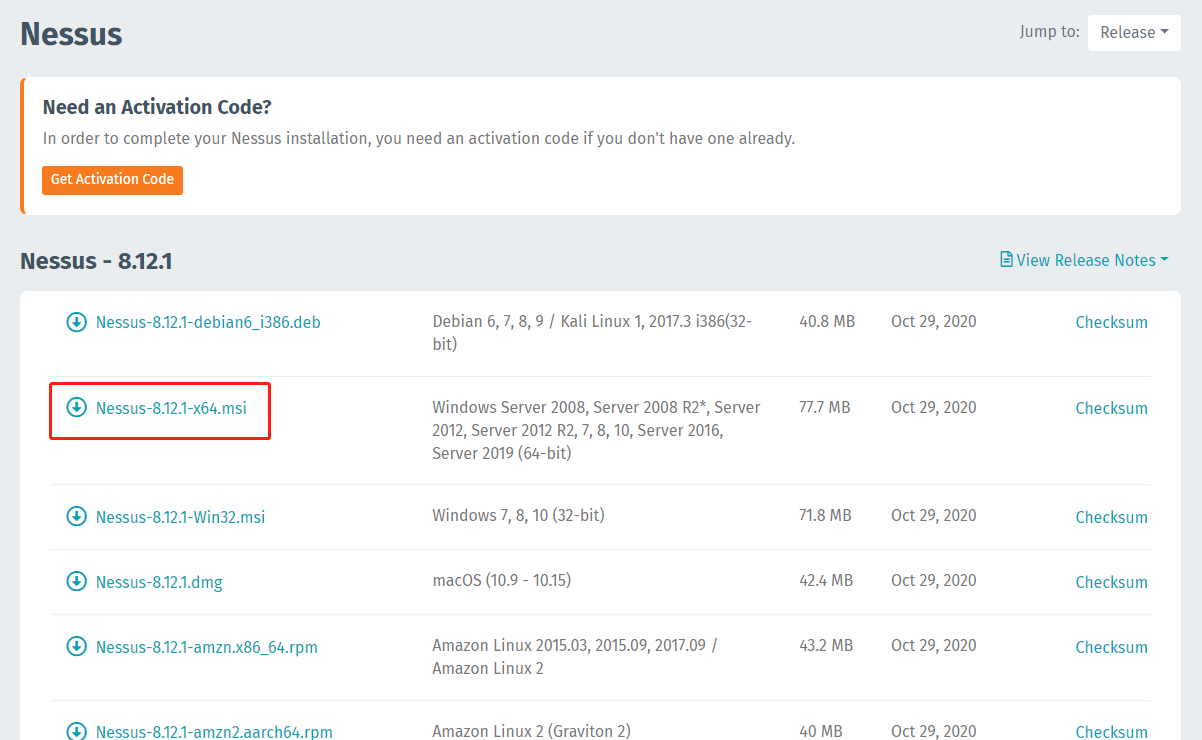This screenshot has width=1202, height=740.
Task: Click the 'Windows 7, 8, 10 (32-bit)' description
Action: click(518, 515)
